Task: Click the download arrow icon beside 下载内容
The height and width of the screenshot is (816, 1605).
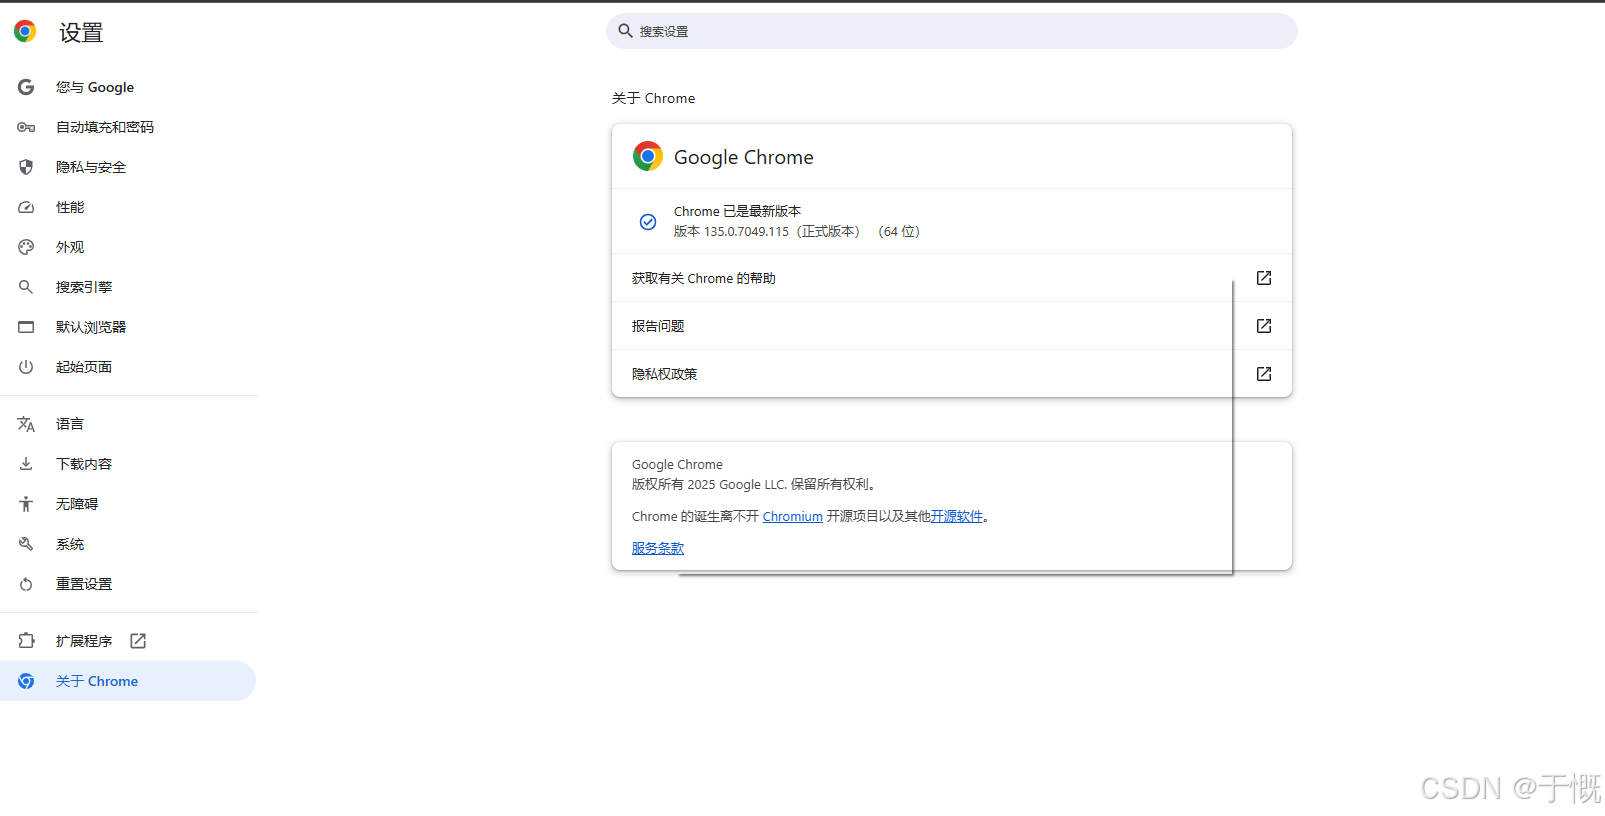Action: pos(26,464)
